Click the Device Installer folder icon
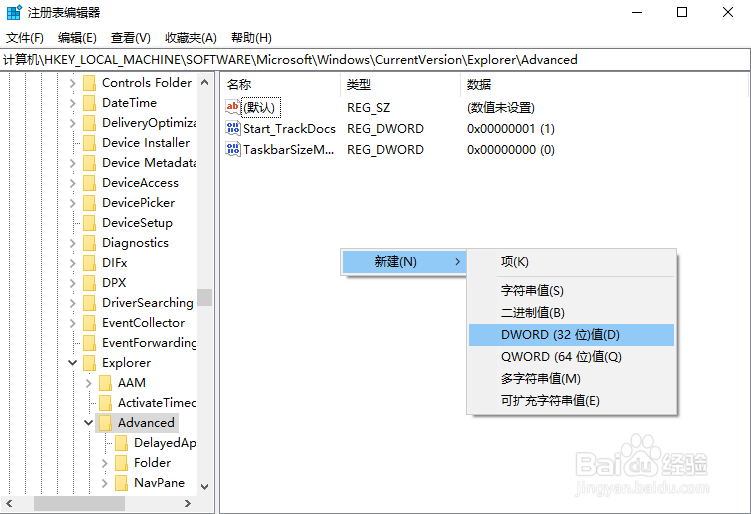 pyautogui.click(x=90, y=143)
